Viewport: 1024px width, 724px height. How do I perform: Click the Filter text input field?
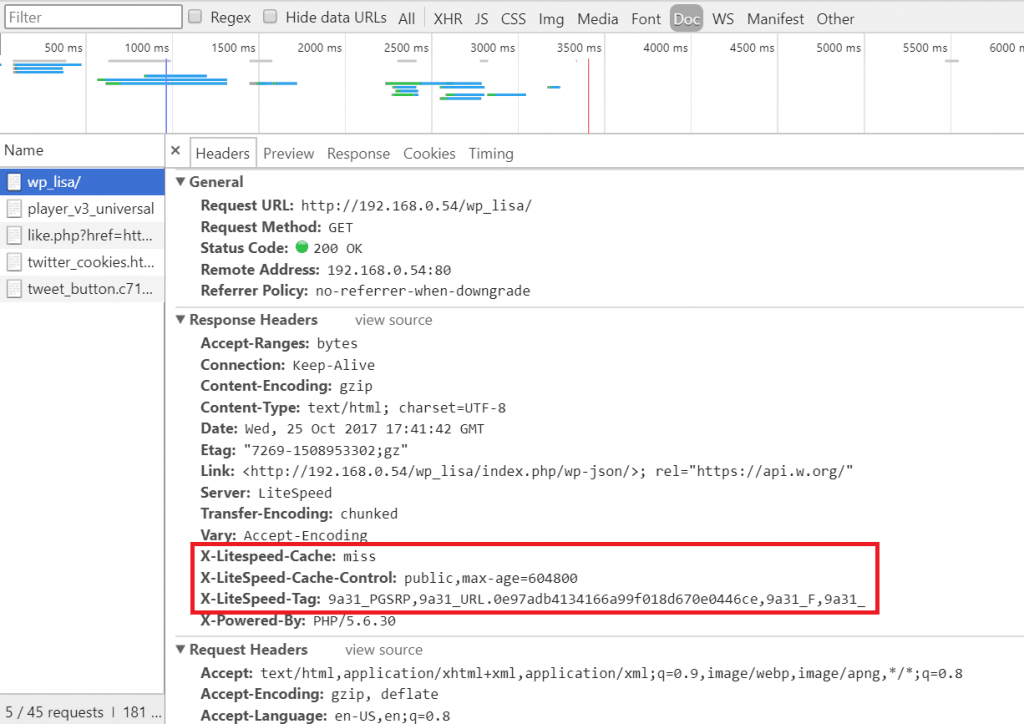[93, 17]
